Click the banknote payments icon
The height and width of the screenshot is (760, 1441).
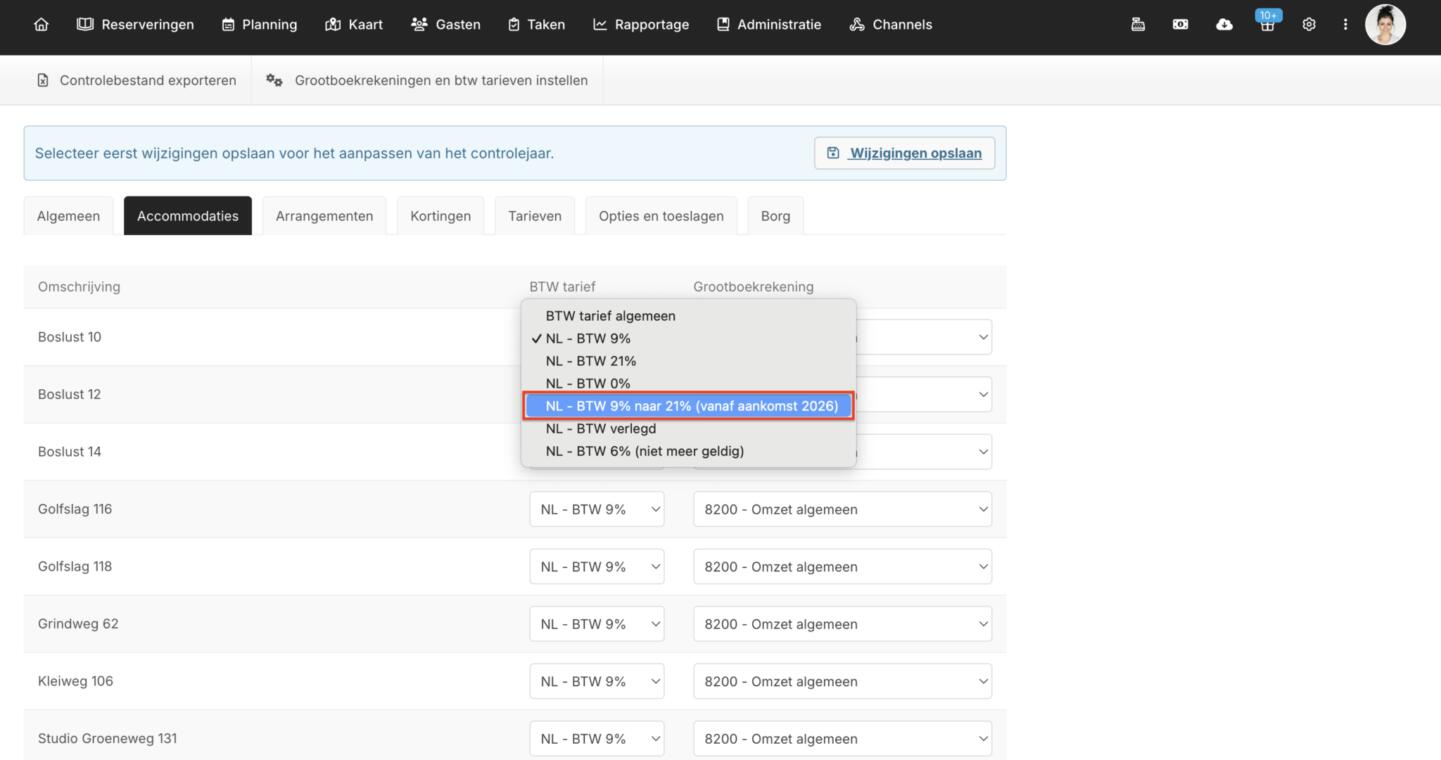1180,25
